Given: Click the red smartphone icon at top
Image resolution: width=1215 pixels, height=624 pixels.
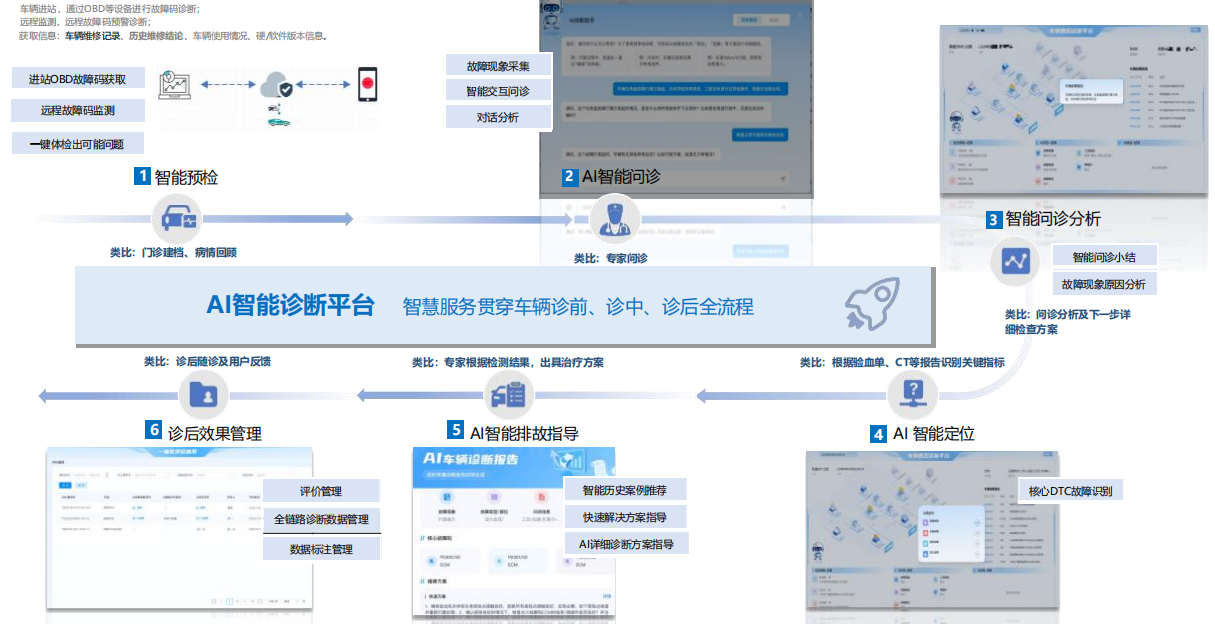Looking at the screenshot, I should [x=368, y=82].
